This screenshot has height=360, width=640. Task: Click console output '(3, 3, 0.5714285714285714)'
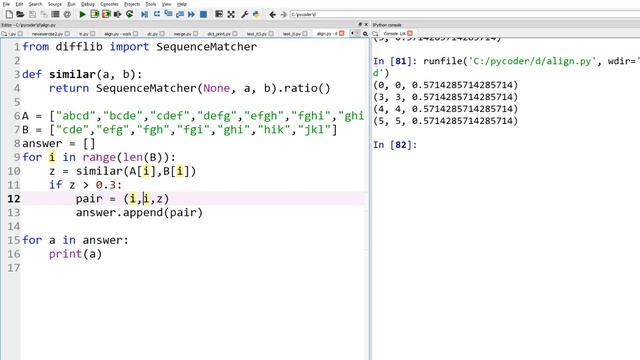(x=445, y=97)
